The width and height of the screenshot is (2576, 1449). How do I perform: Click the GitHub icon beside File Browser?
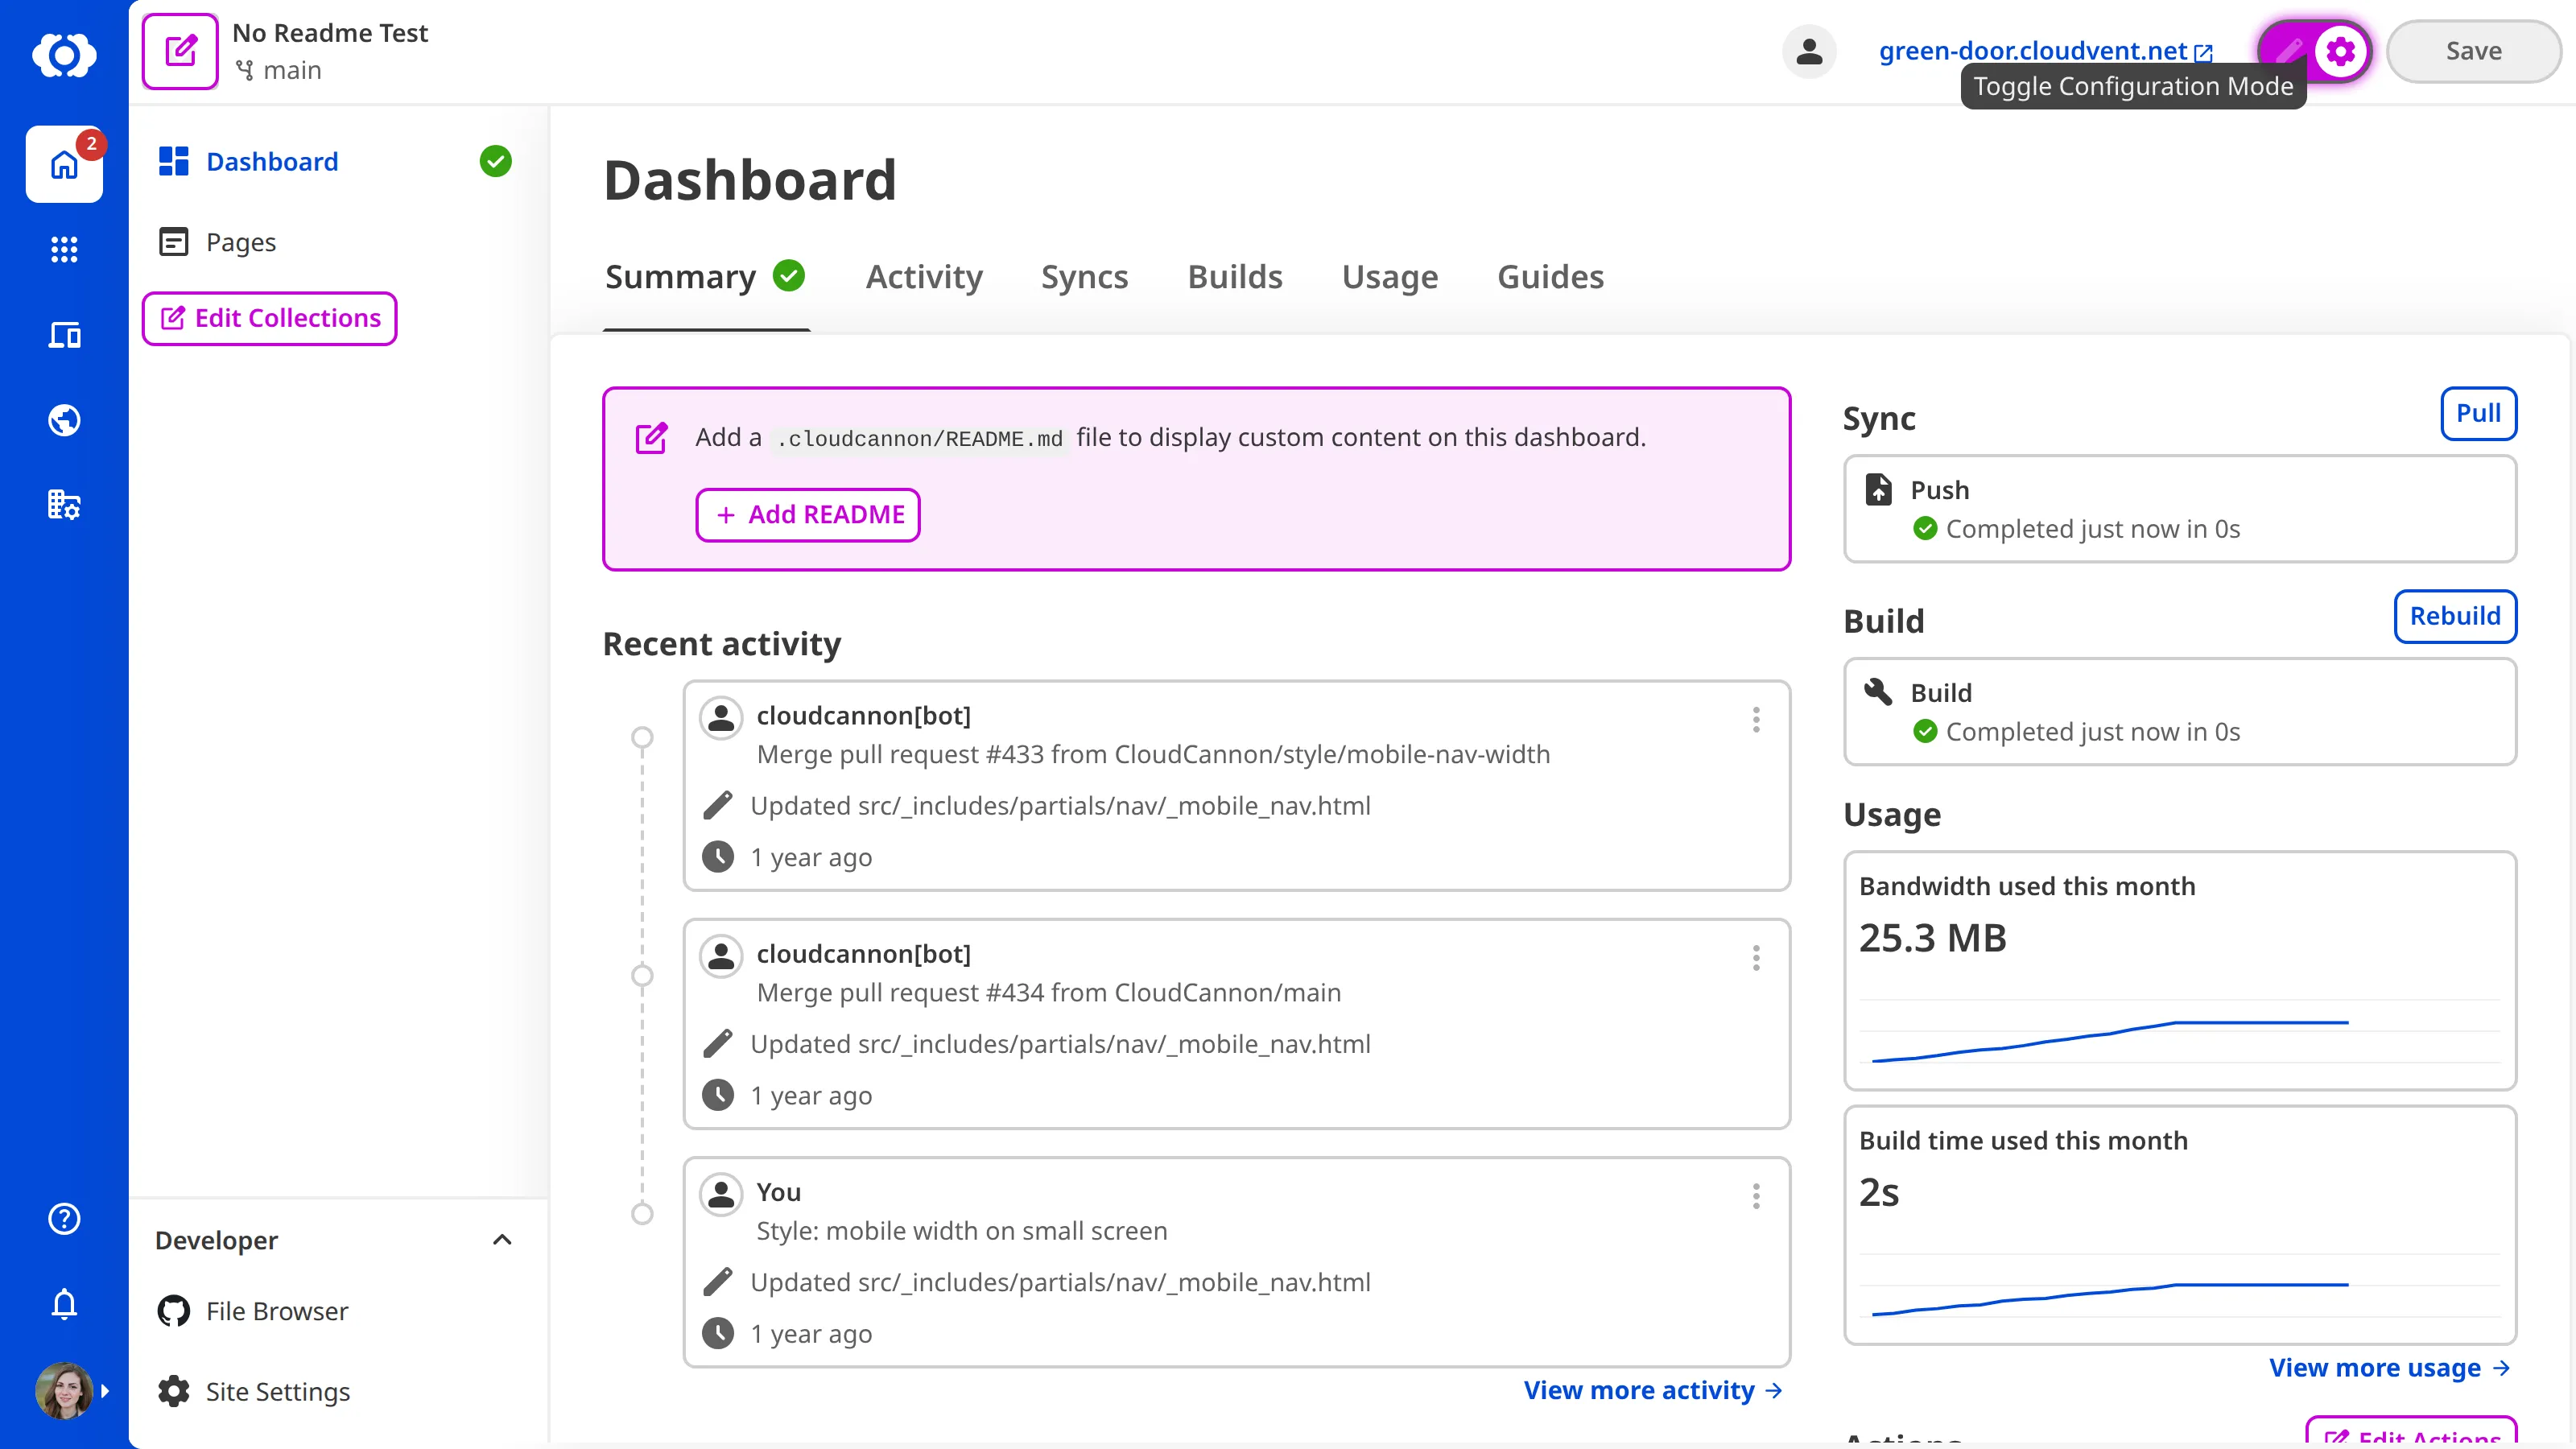click(x=174, y=1311)
